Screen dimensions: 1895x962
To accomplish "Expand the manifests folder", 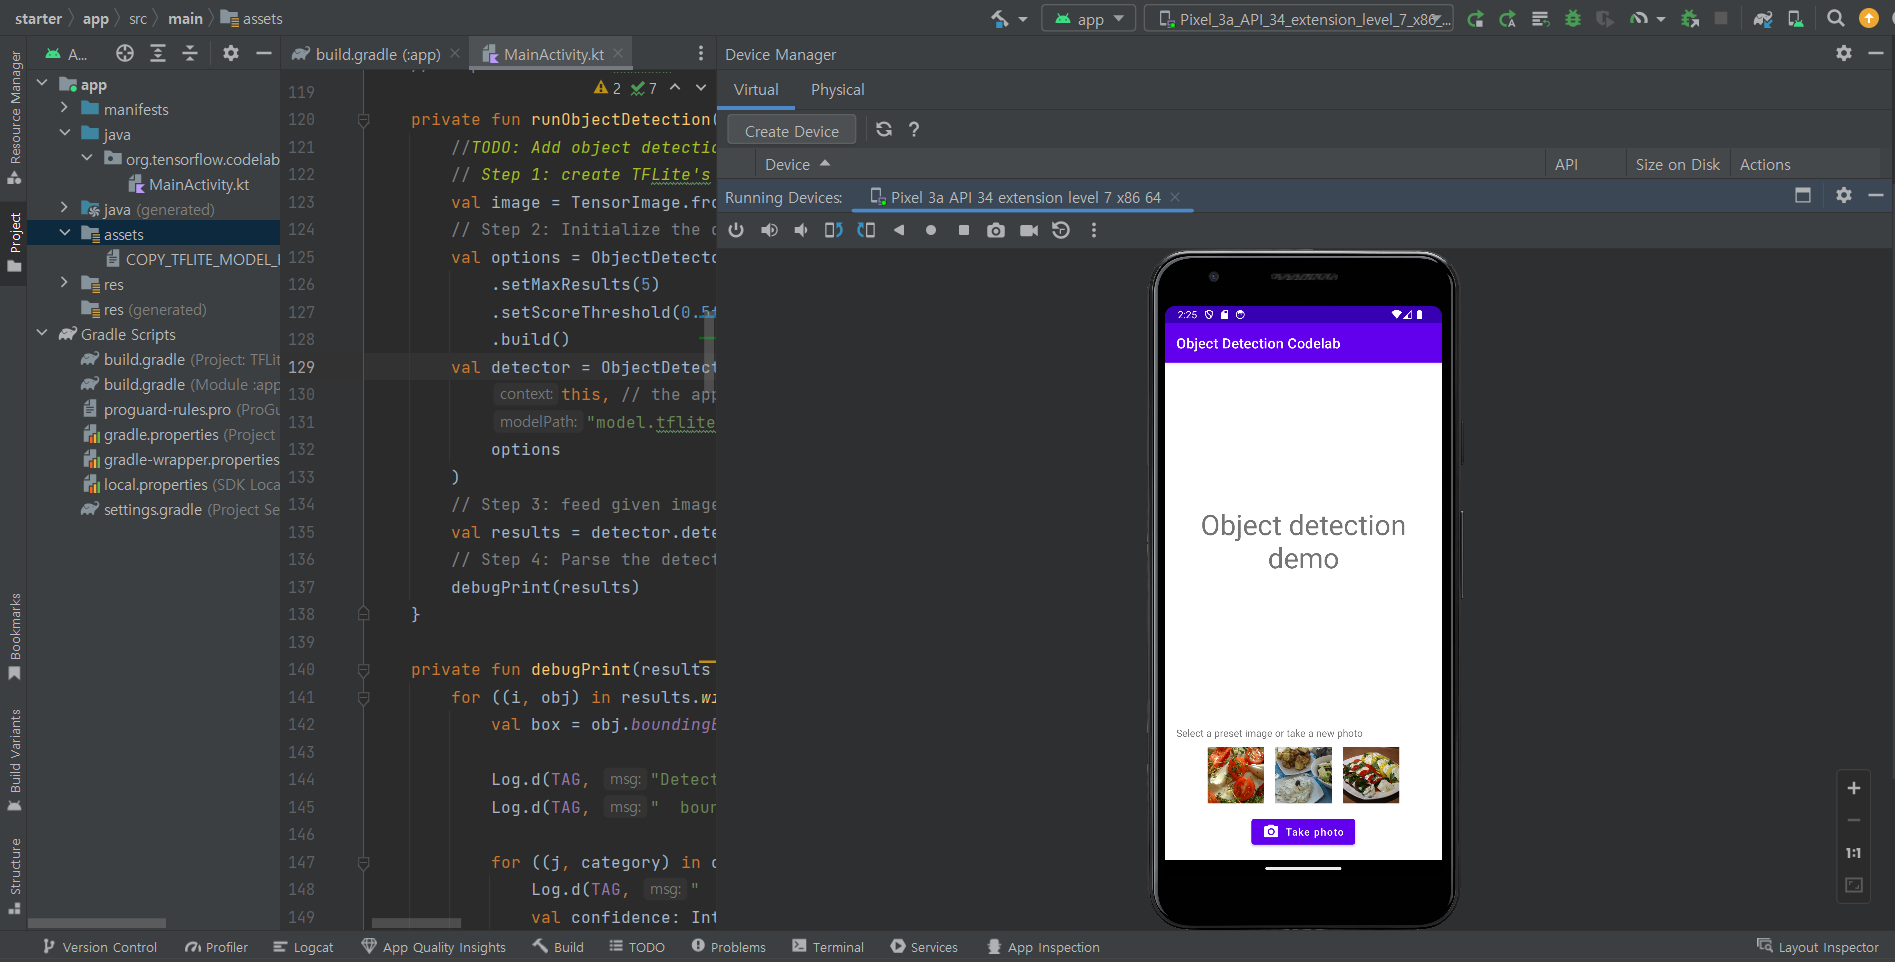I will click(64, 108).
